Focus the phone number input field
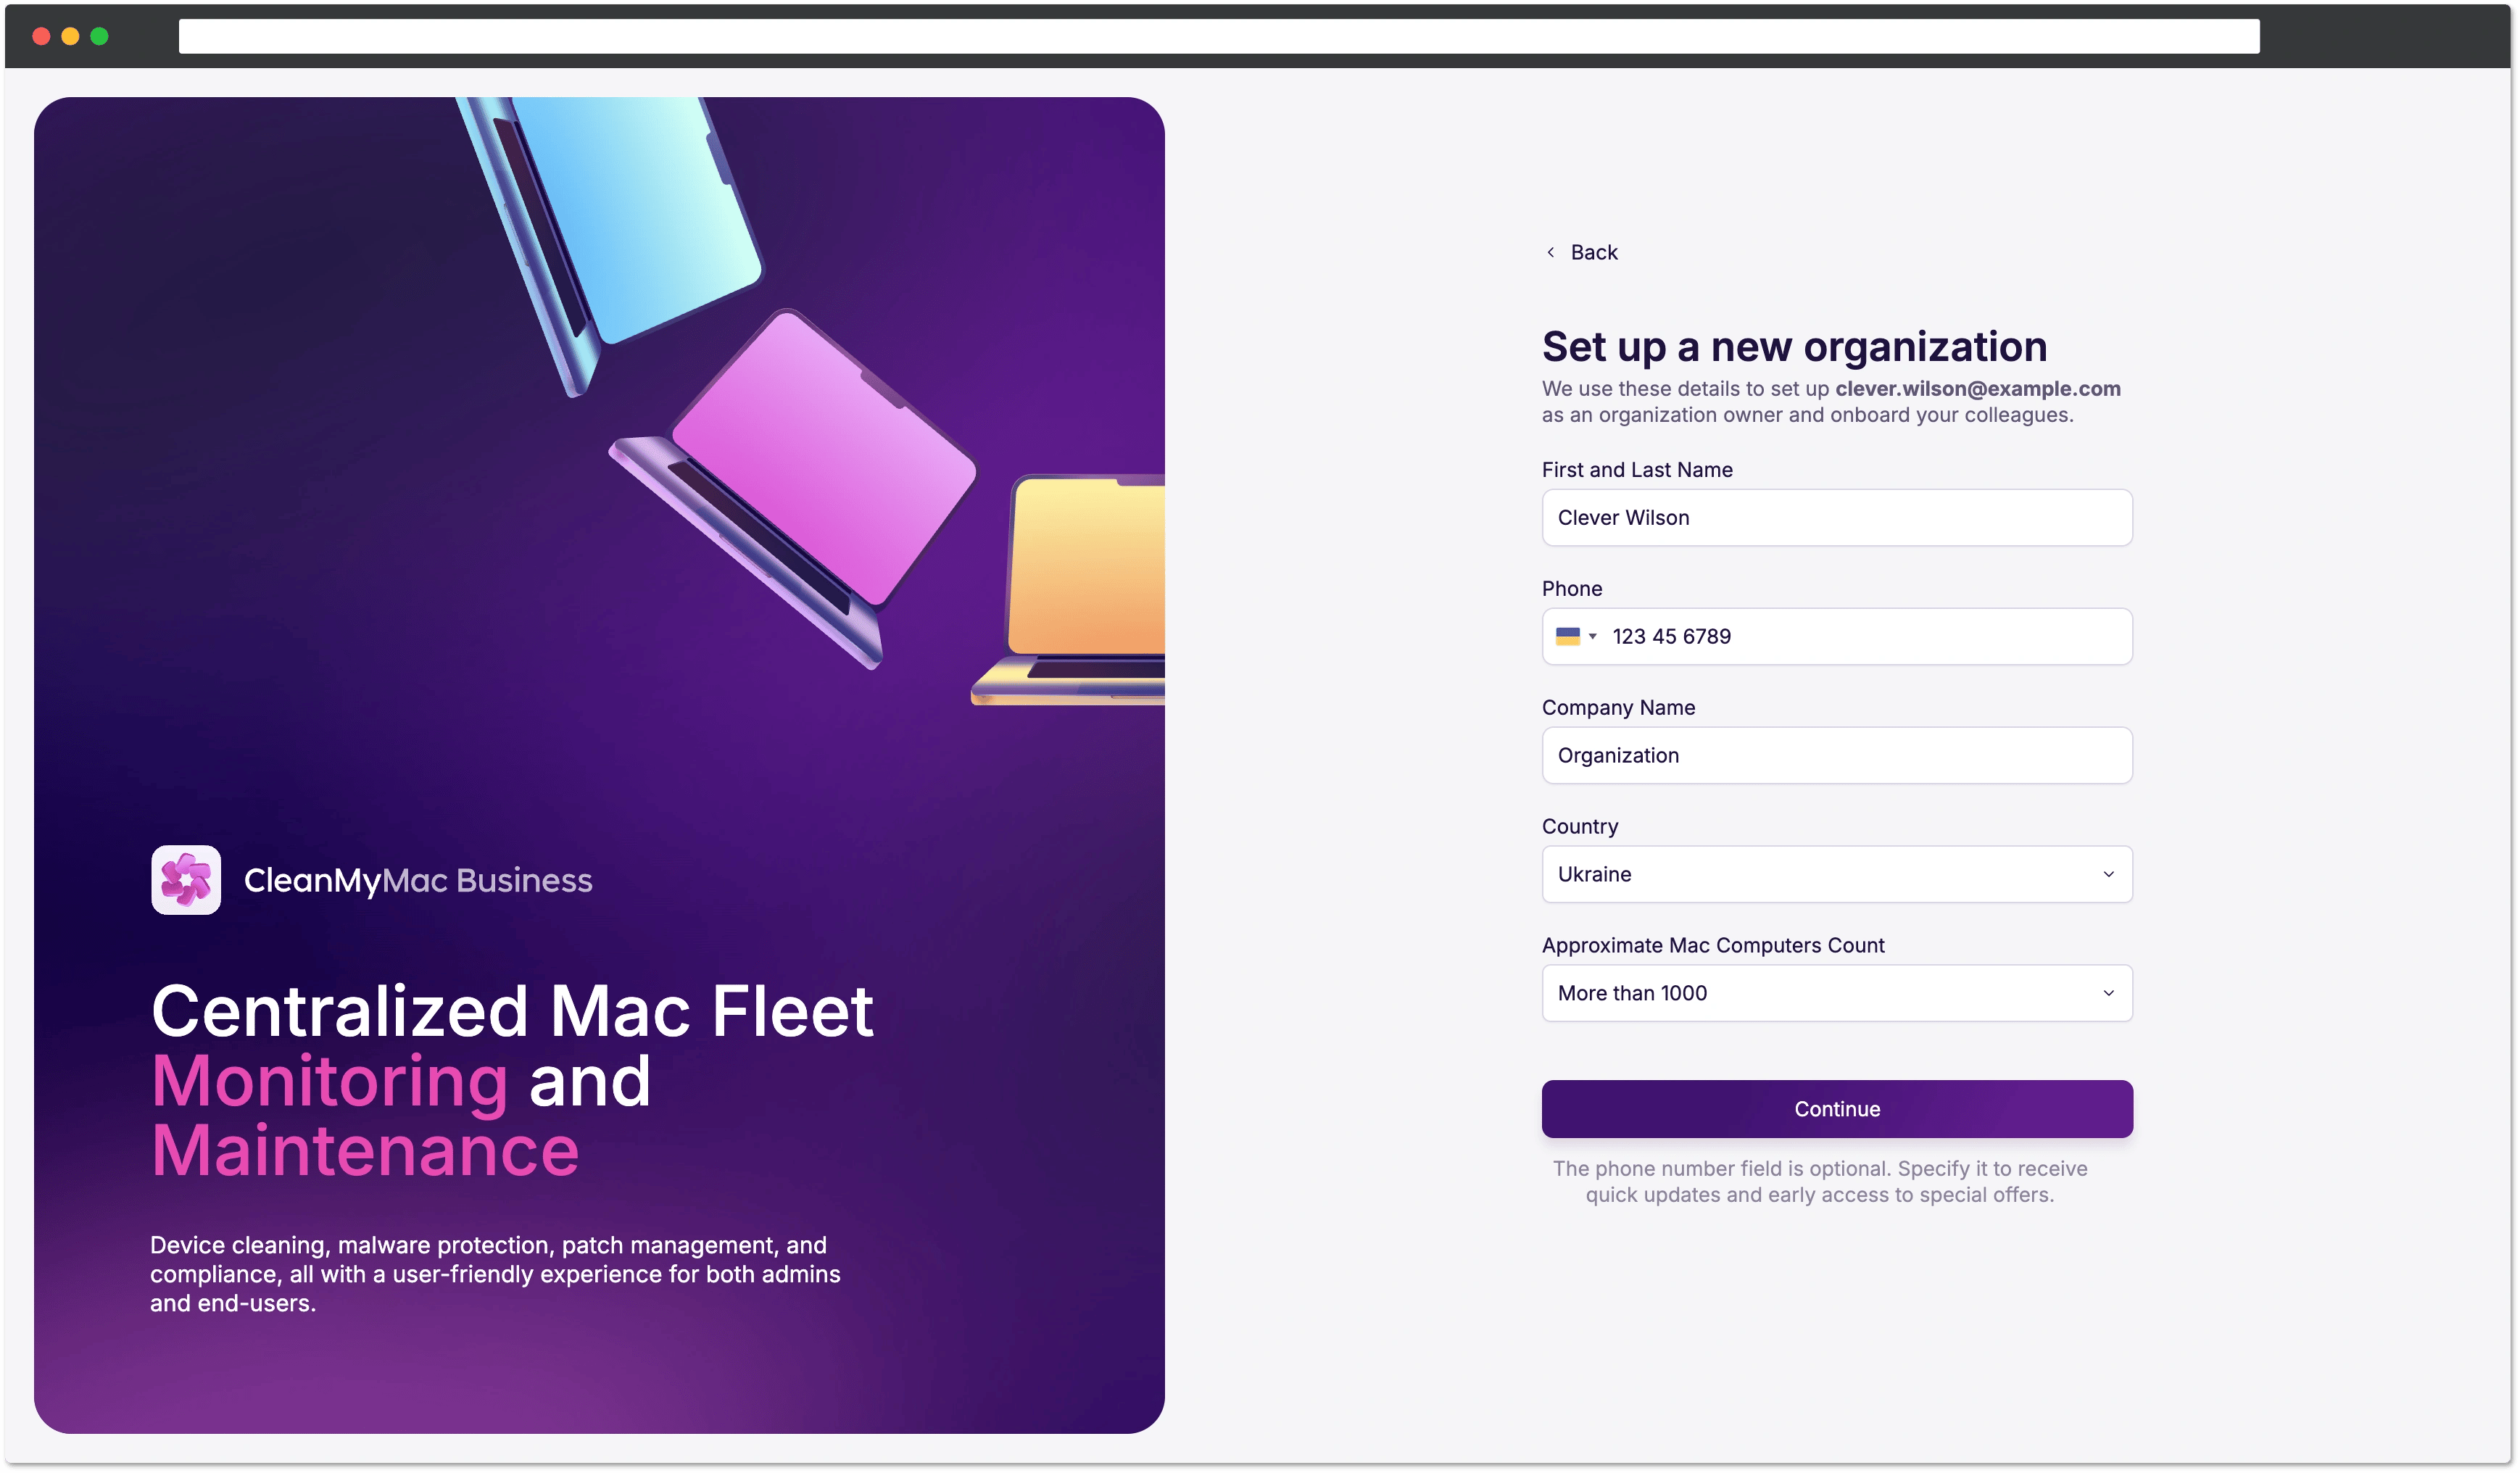The image size is (2520, 1473). [x=1860, y=636]
